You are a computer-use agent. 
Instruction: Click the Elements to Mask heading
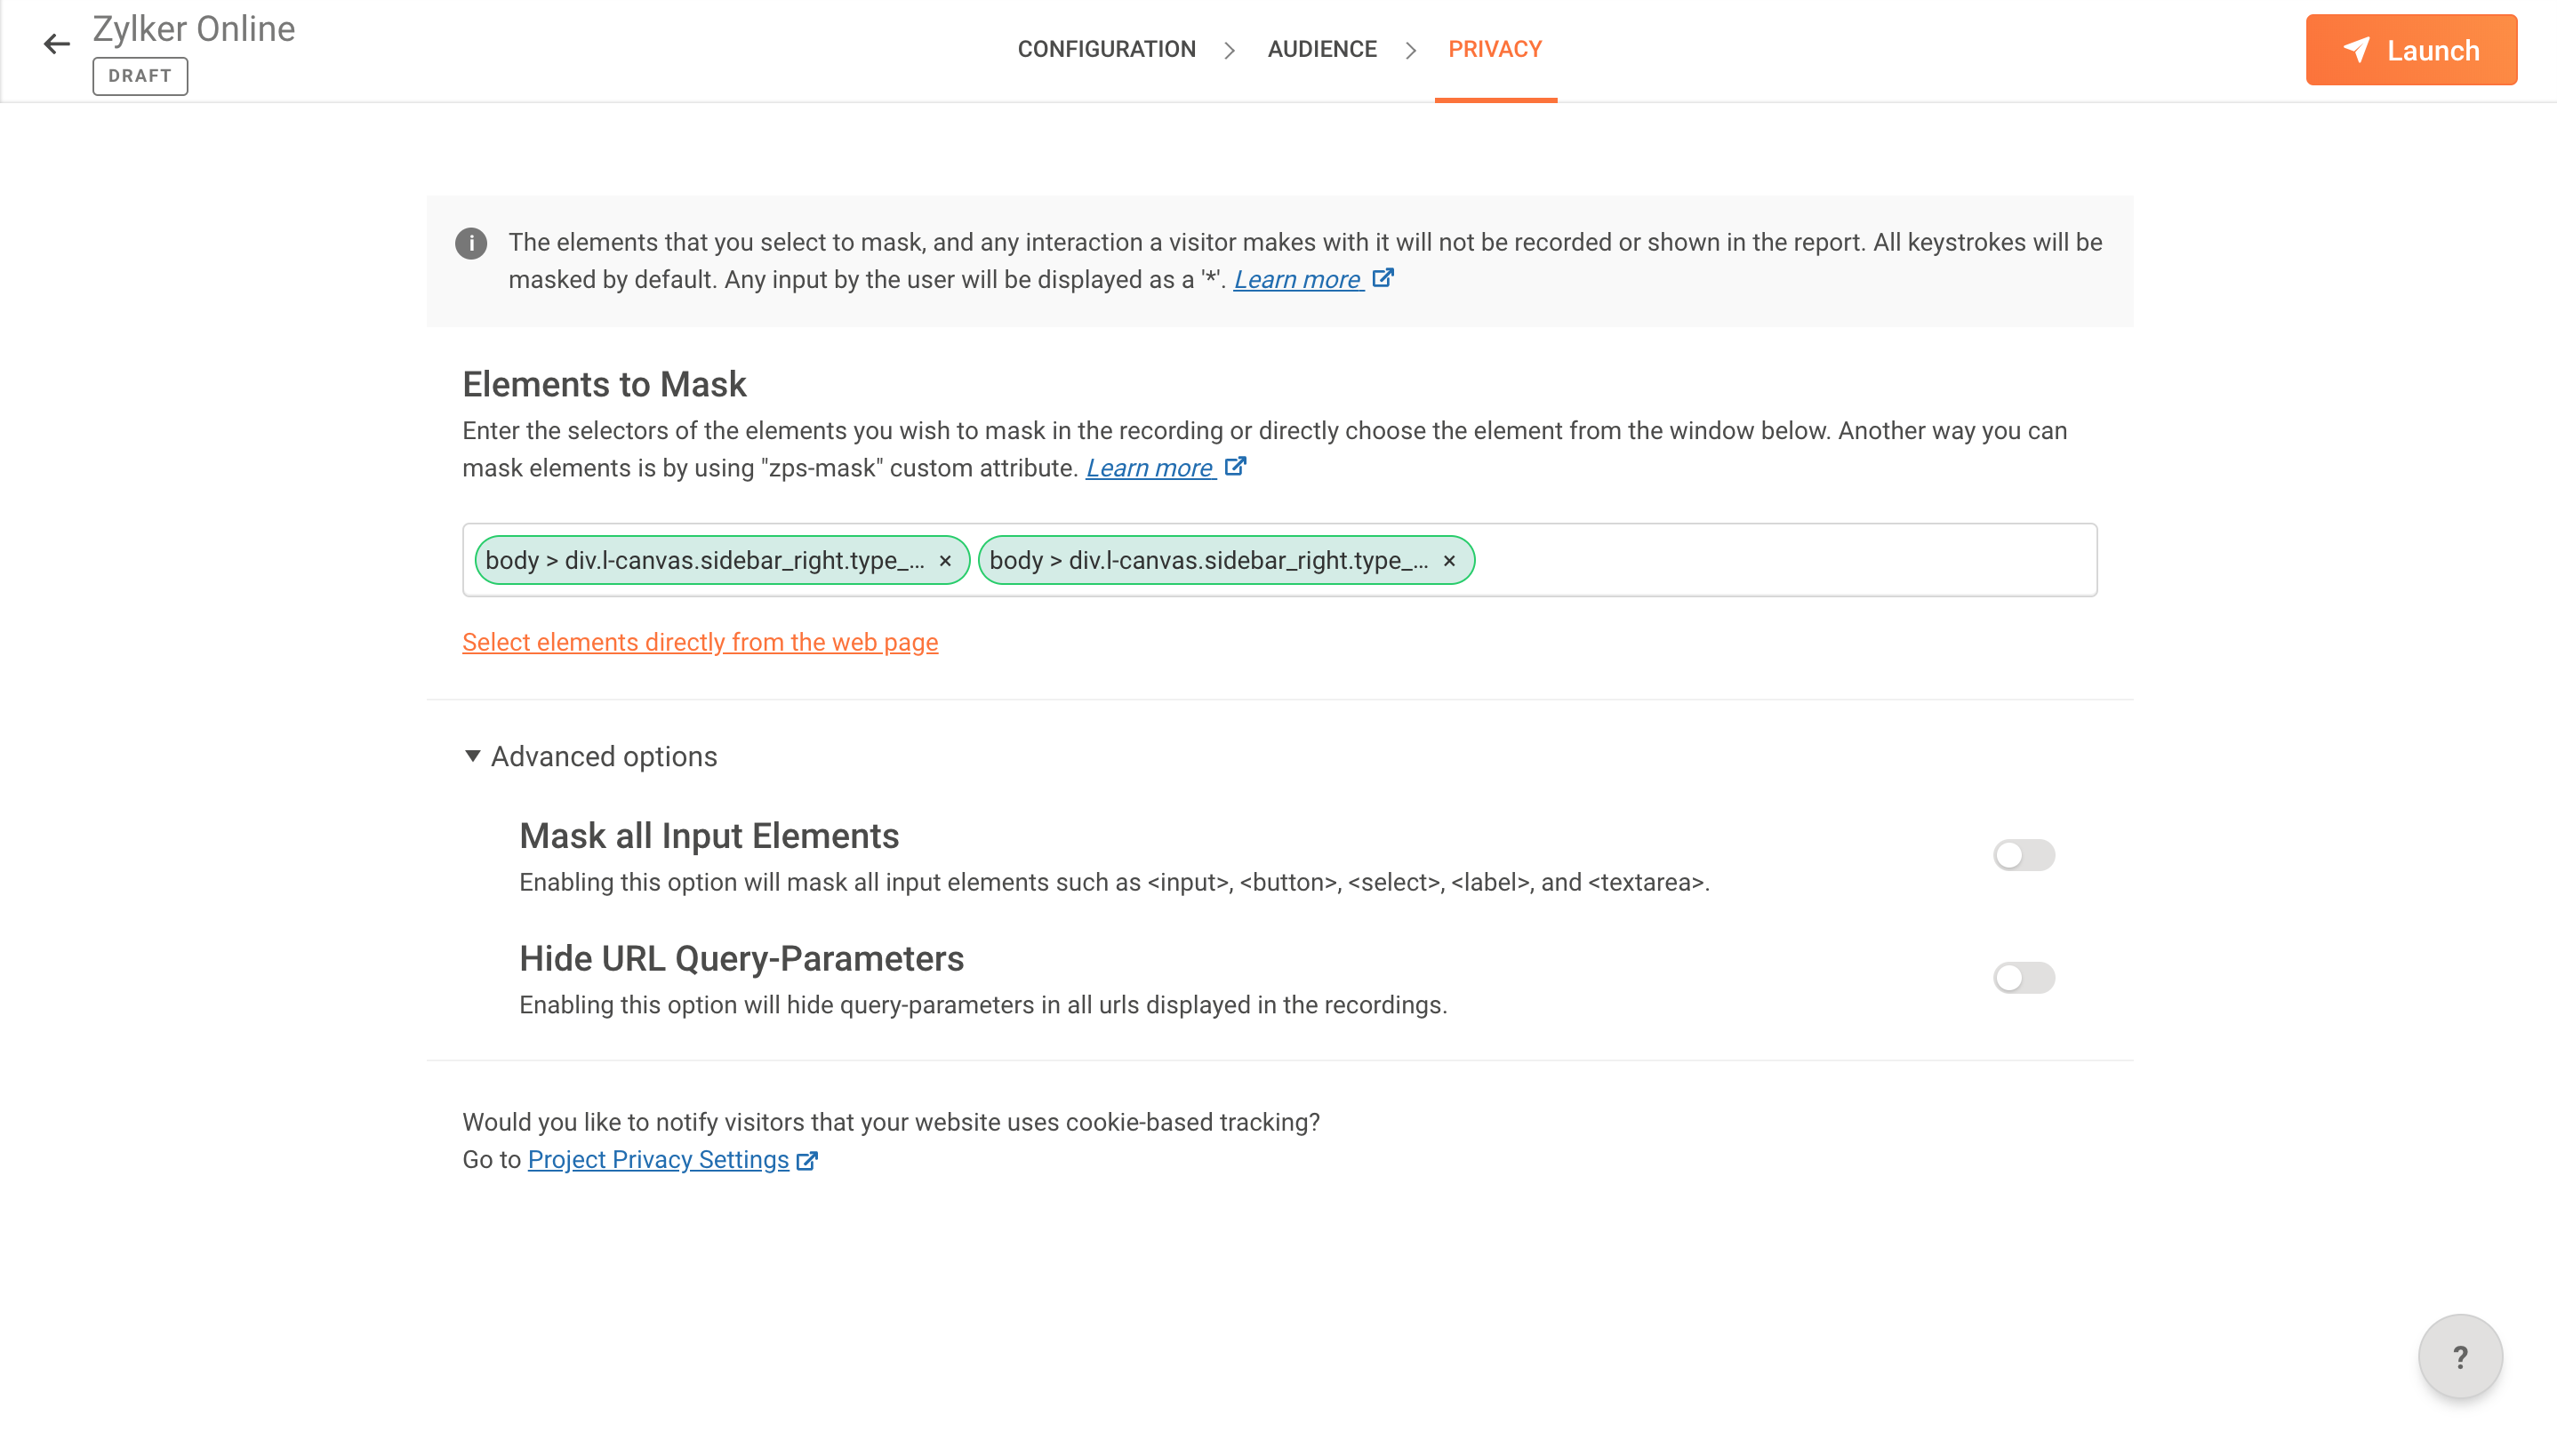coord(604,385)
